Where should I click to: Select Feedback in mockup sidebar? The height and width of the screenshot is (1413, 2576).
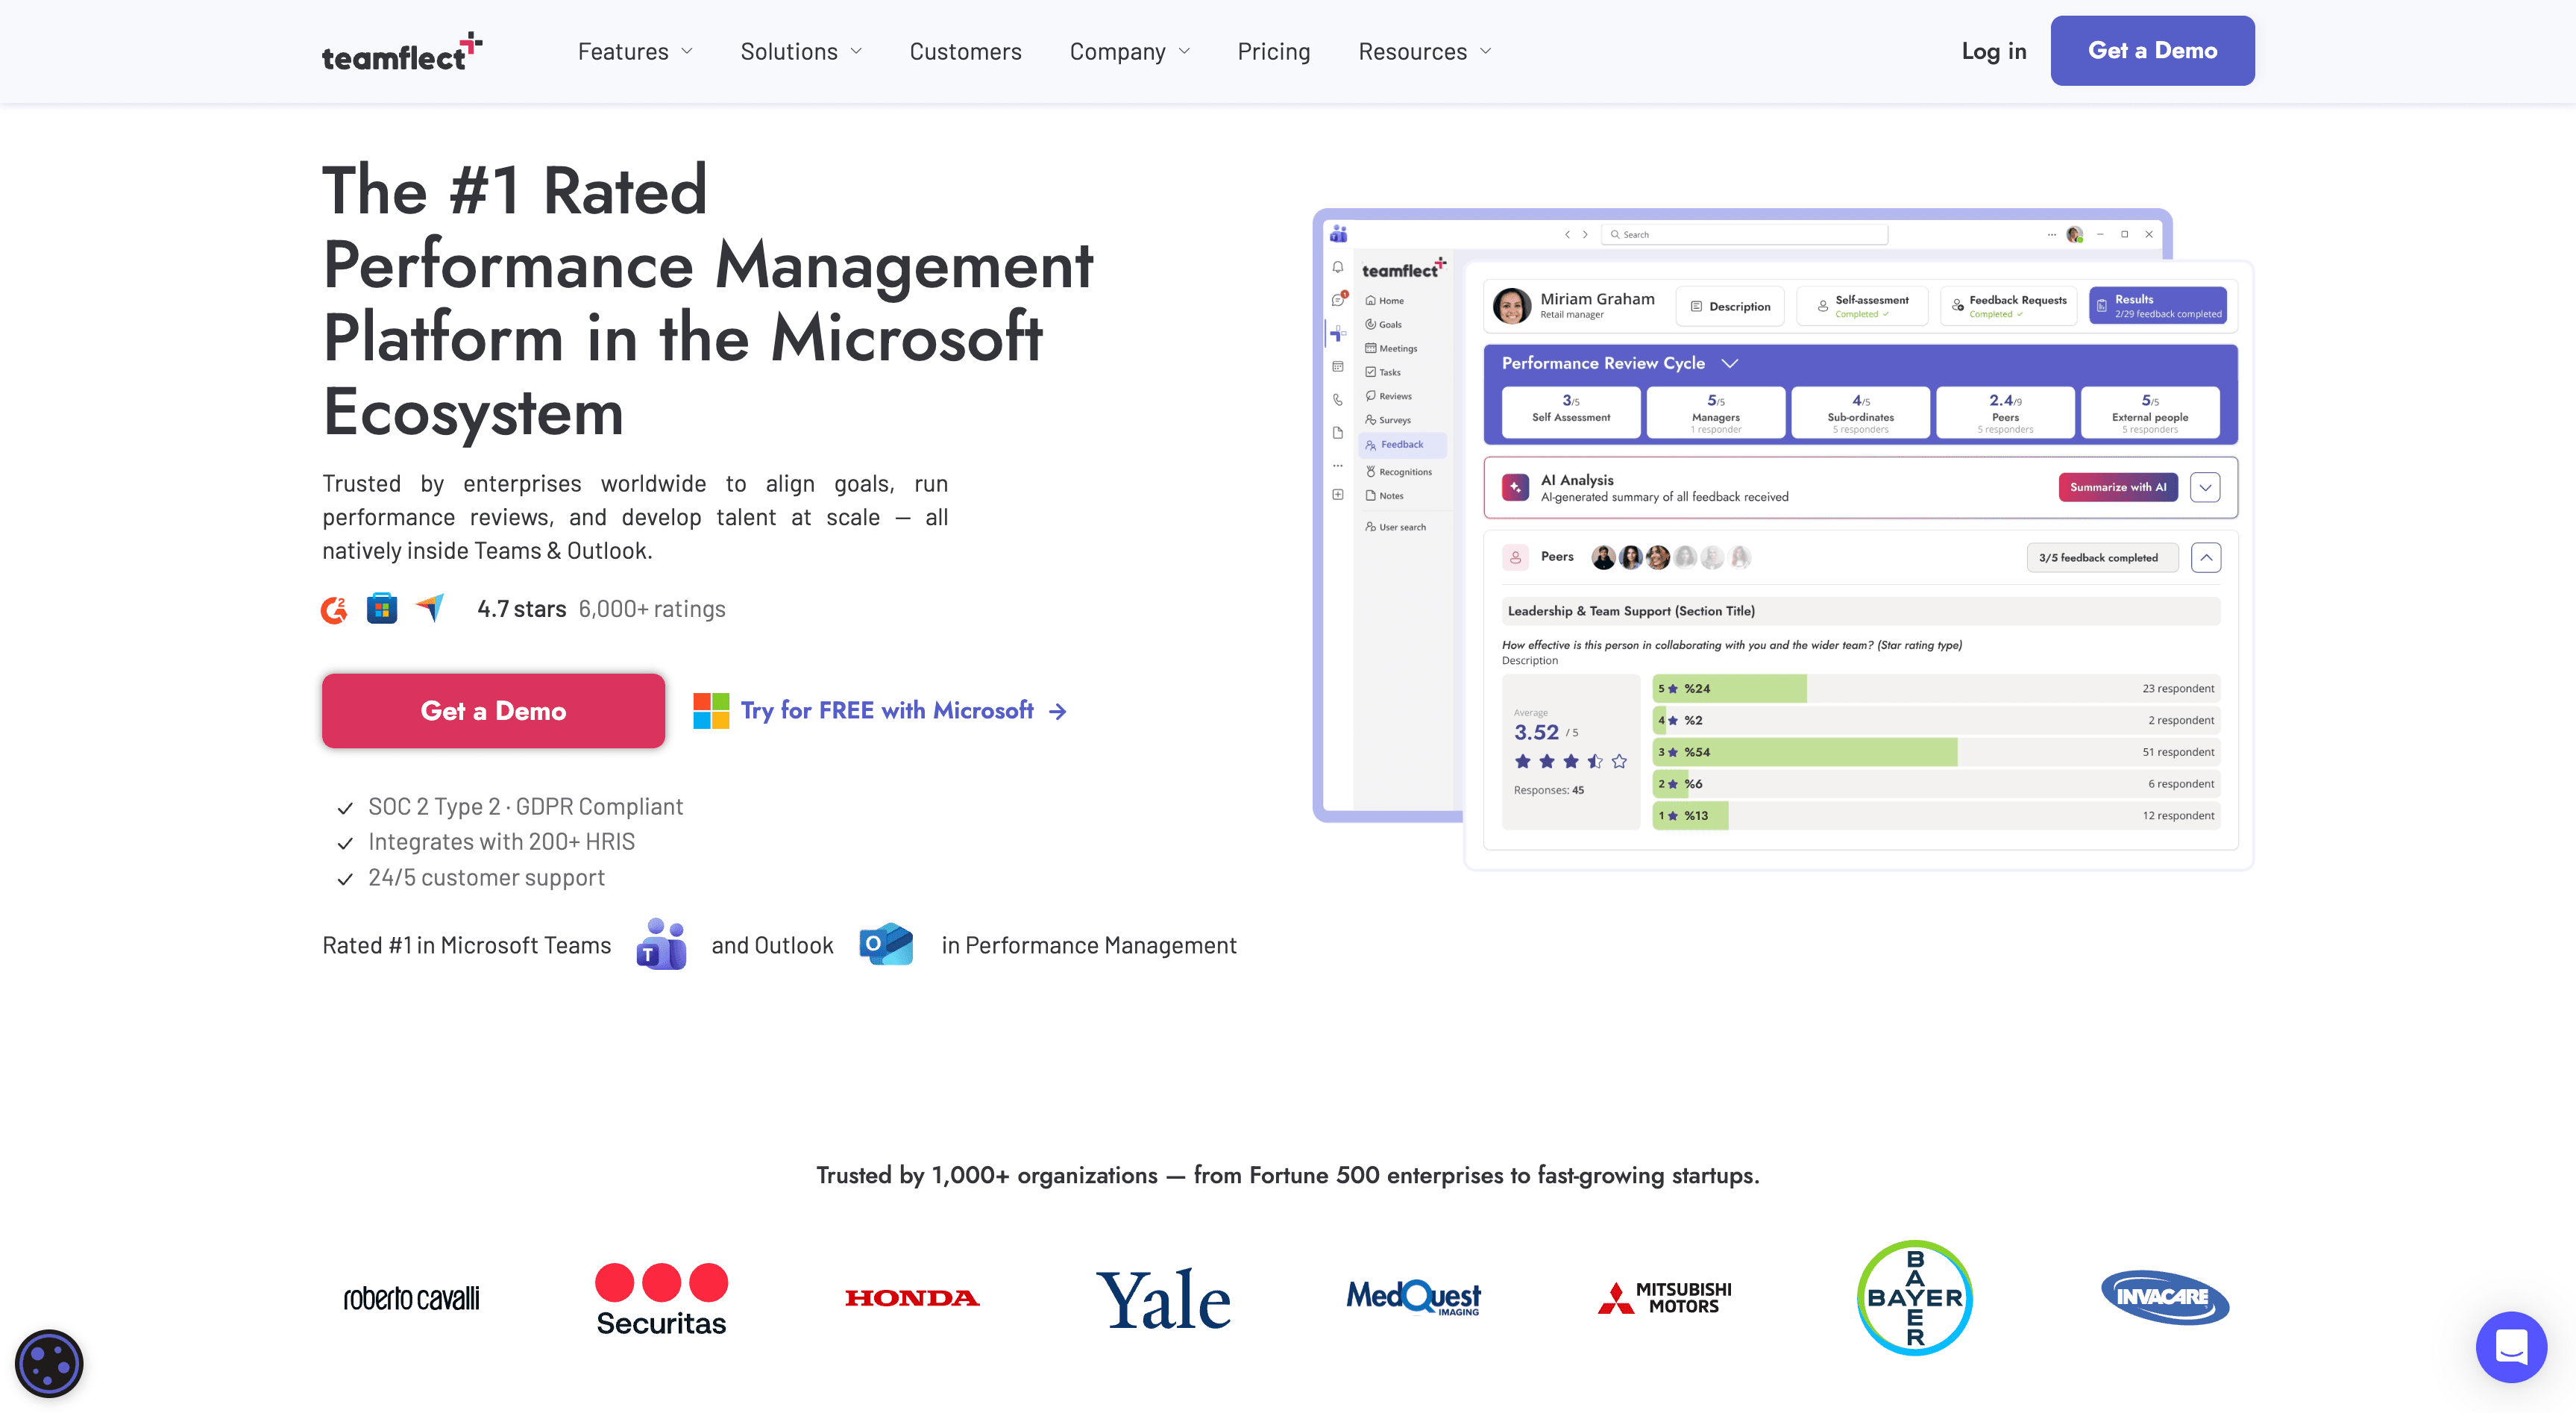click(x=1402, y=444)
